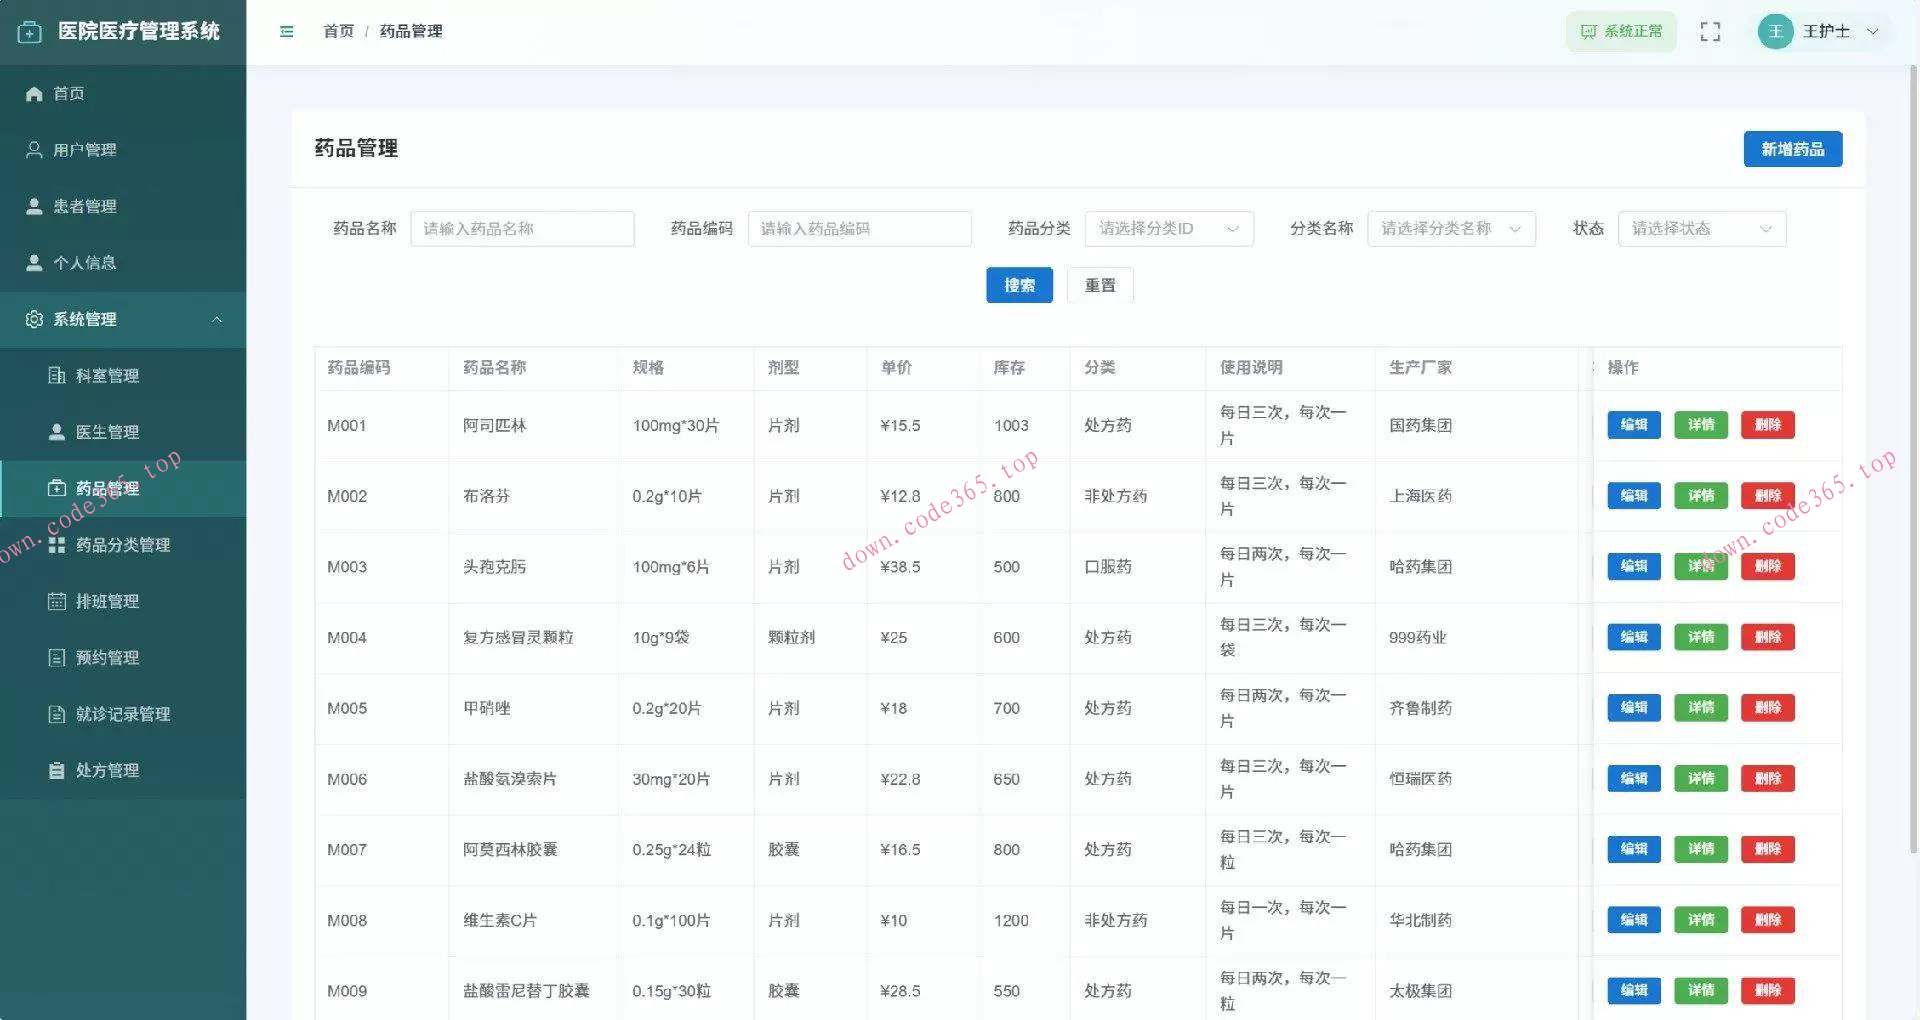Click into the 药品名称 input field
This screenshot has height=1020, width=1920.
pyautogui.click(x=522, y=228)
